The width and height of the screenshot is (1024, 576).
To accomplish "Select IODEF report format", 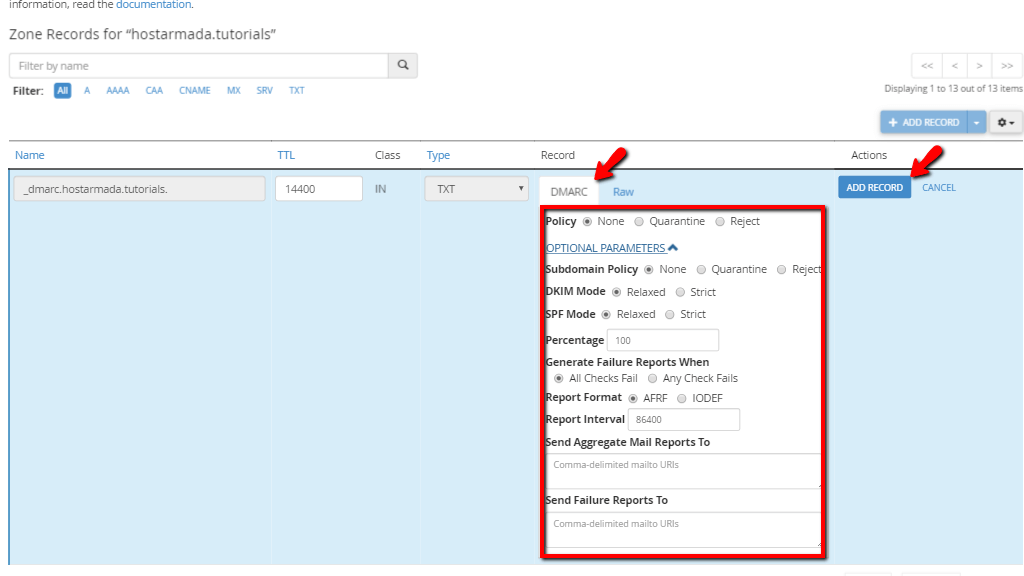I will tap(682, 398).
